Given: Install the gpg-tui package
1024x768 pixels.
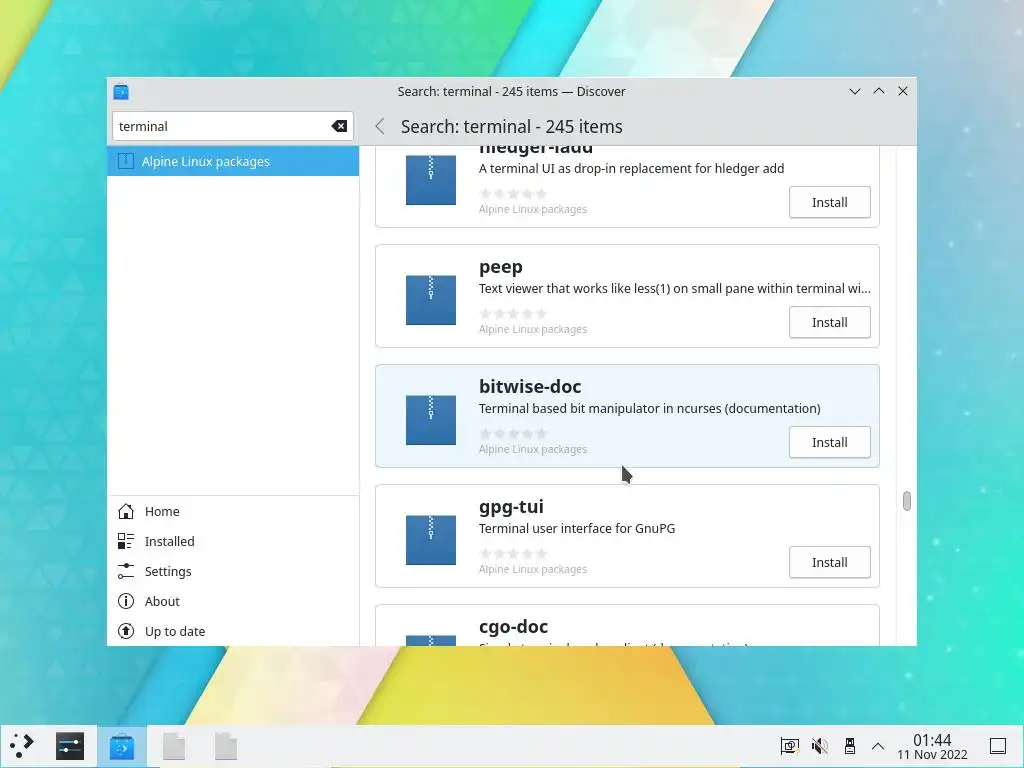Looking at the screenshot, I should 829,562.
